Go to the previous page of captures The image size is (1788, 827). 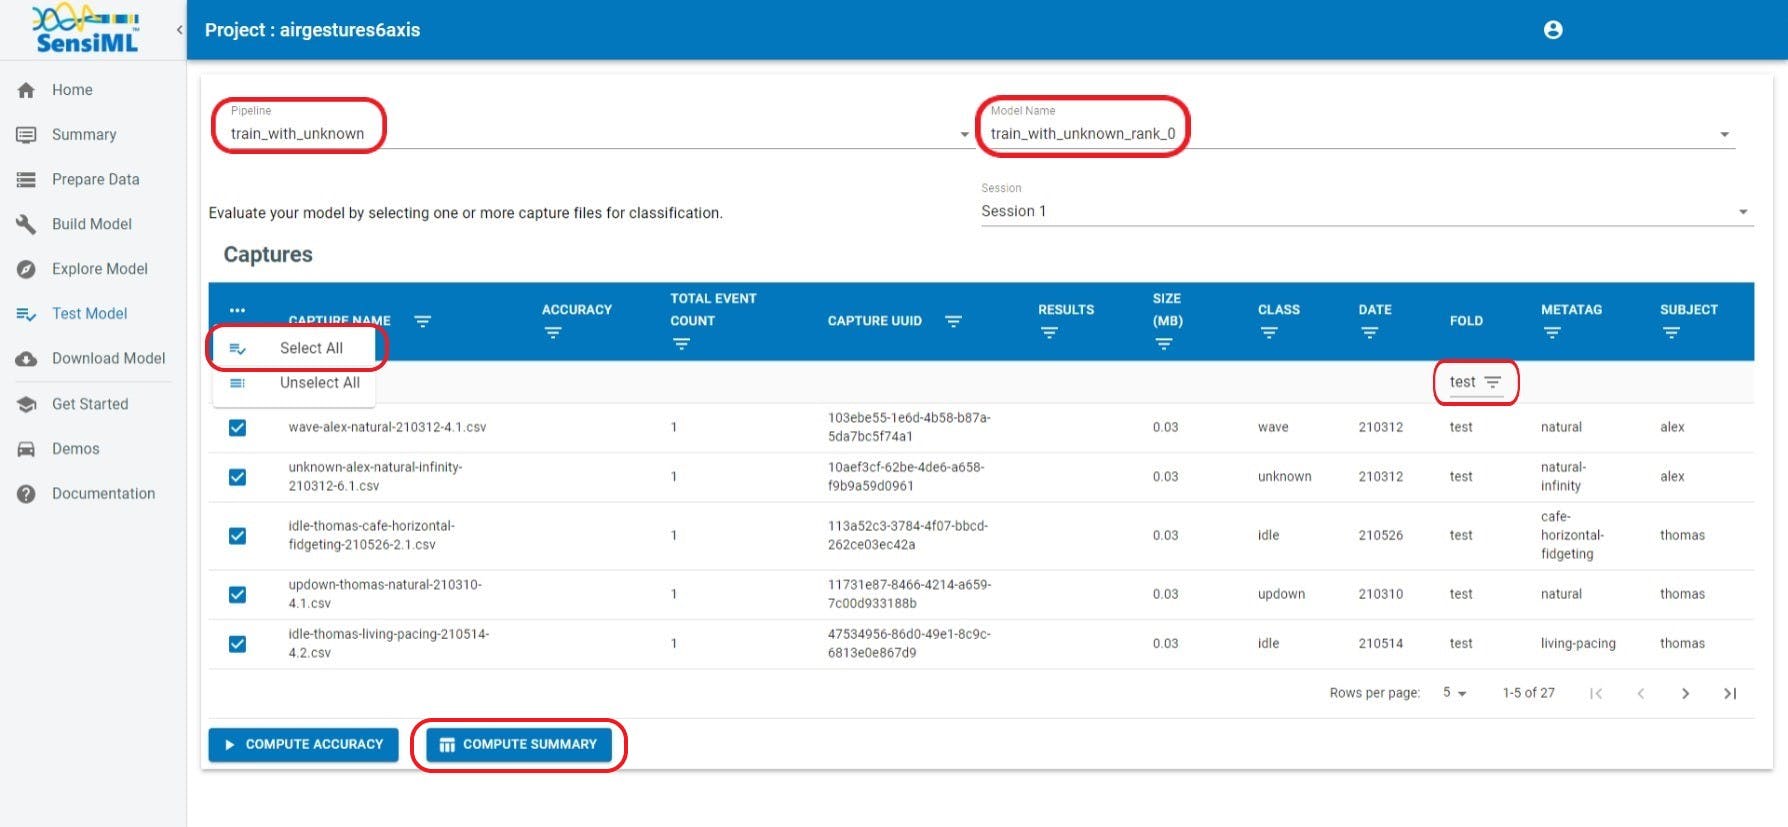[x=1640, y=693]
